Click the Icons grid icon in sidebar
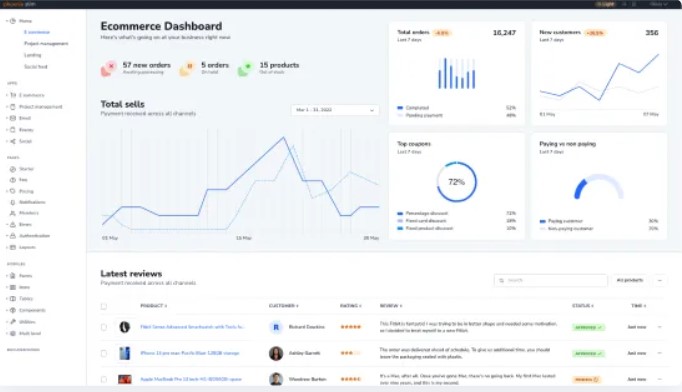The width and height of the screenshot is (682, 392). tap(13, 287)
